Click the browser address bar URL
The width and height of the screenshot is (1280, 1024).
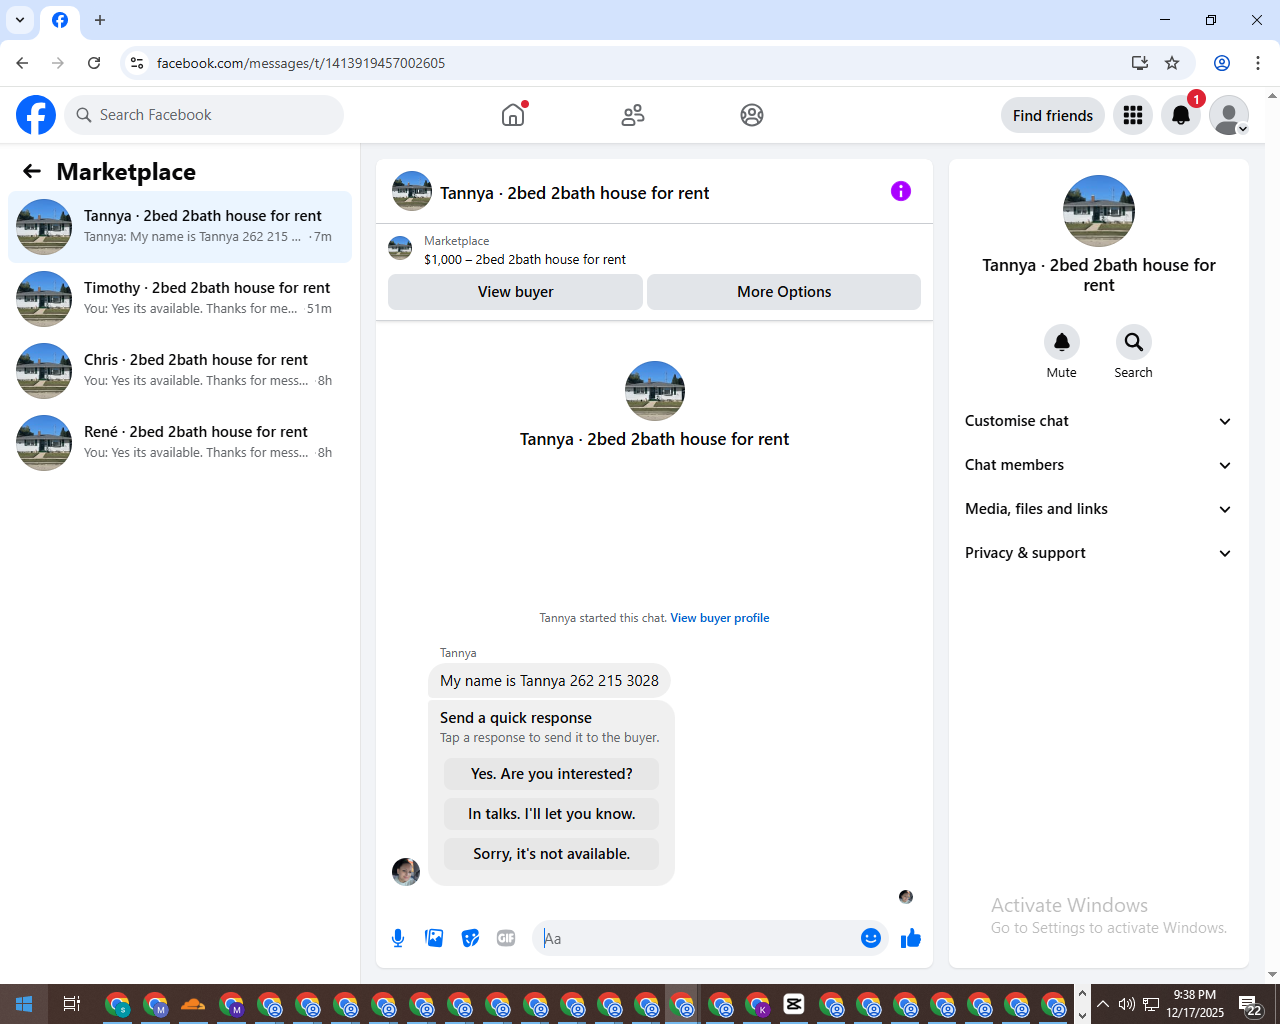click(301, 63)
